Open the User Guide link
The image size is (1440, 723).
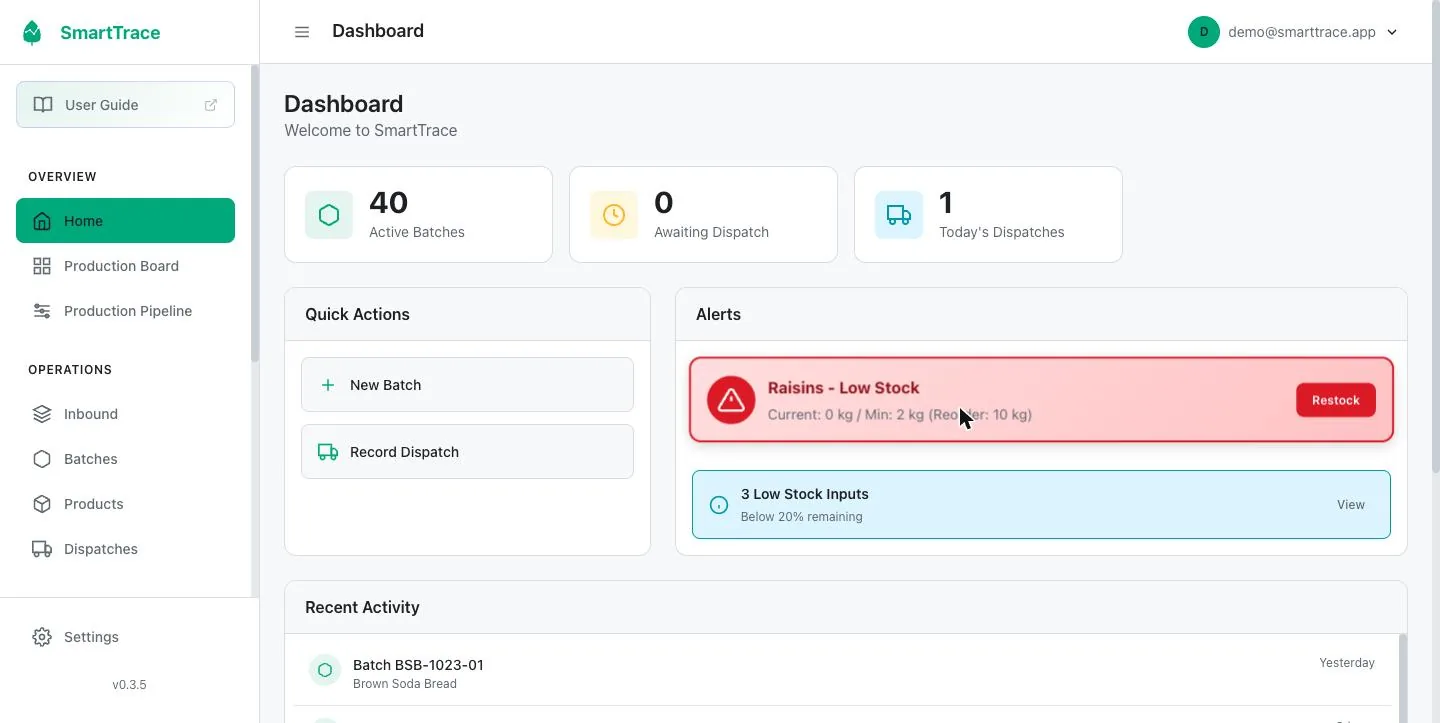tap(125, 105)
